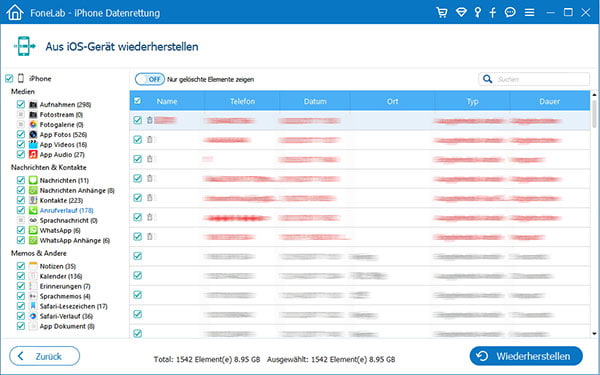Open the key registration icon
The height and width of the screenshot is (375, 600).
pyautogui.click(x=478, y=13)
